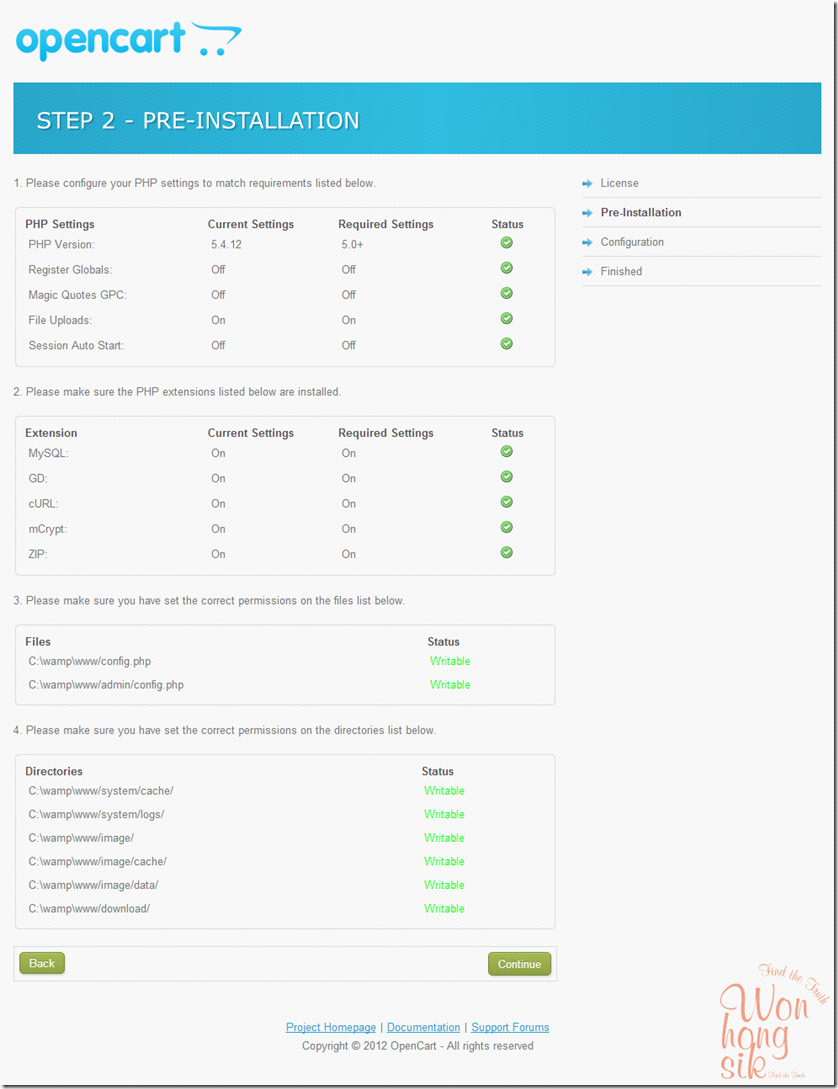The image size is (838, 1089).
Task: Click Writable status for www/config.php
Action: pos(450,661)
